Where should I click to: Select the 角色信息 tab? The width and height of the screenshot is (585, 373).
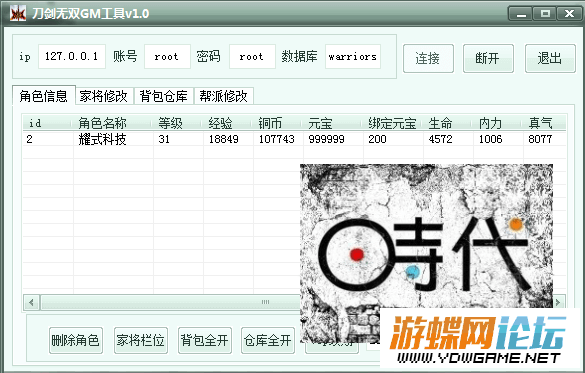(44, 96)
